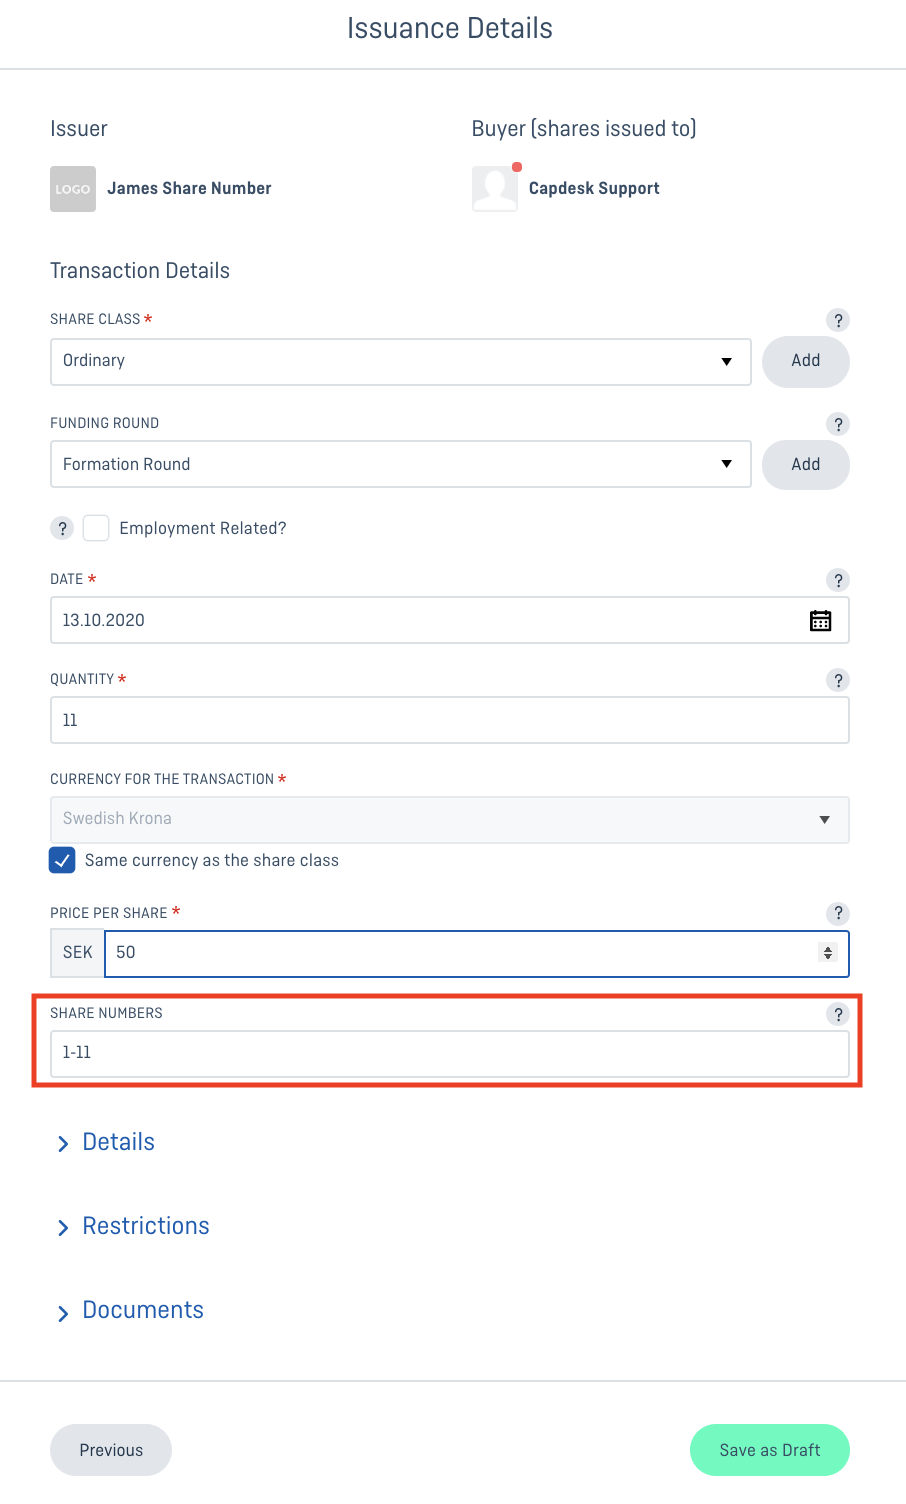Viewport: 906px width, 1504px height.
Task: Click the help icon for Quantity
Action: (838, 680)
